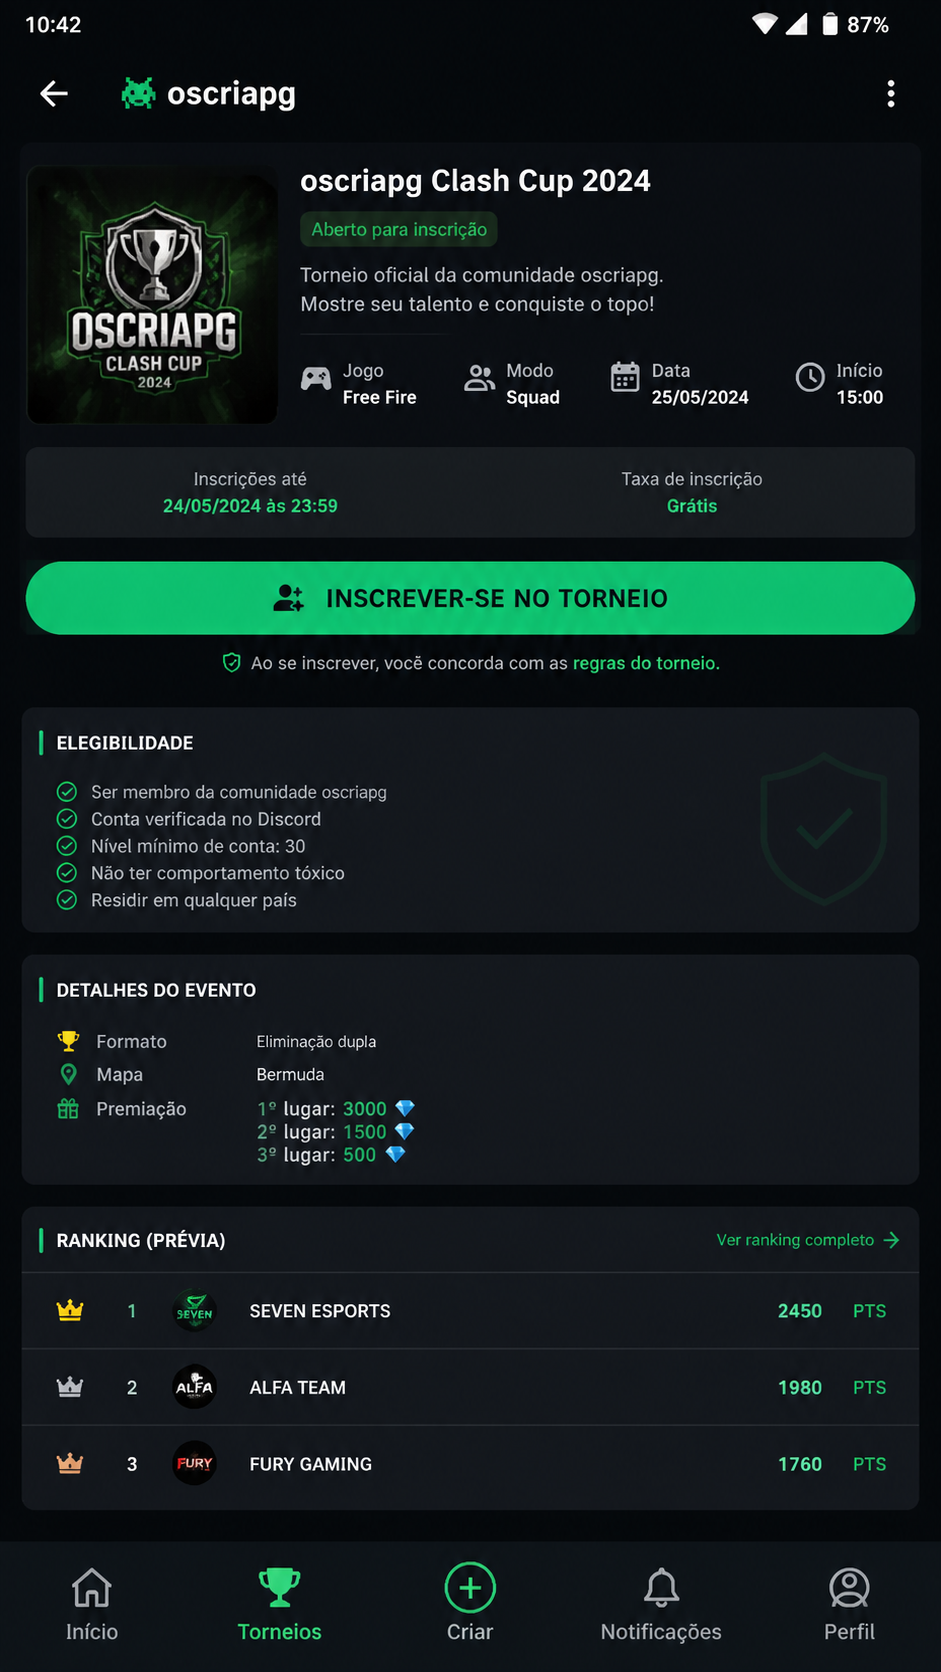The height and width of the screenshot is (1672, 941).
Task: Open the three-dot overflow menu
Action: click(x=891, y=94)
